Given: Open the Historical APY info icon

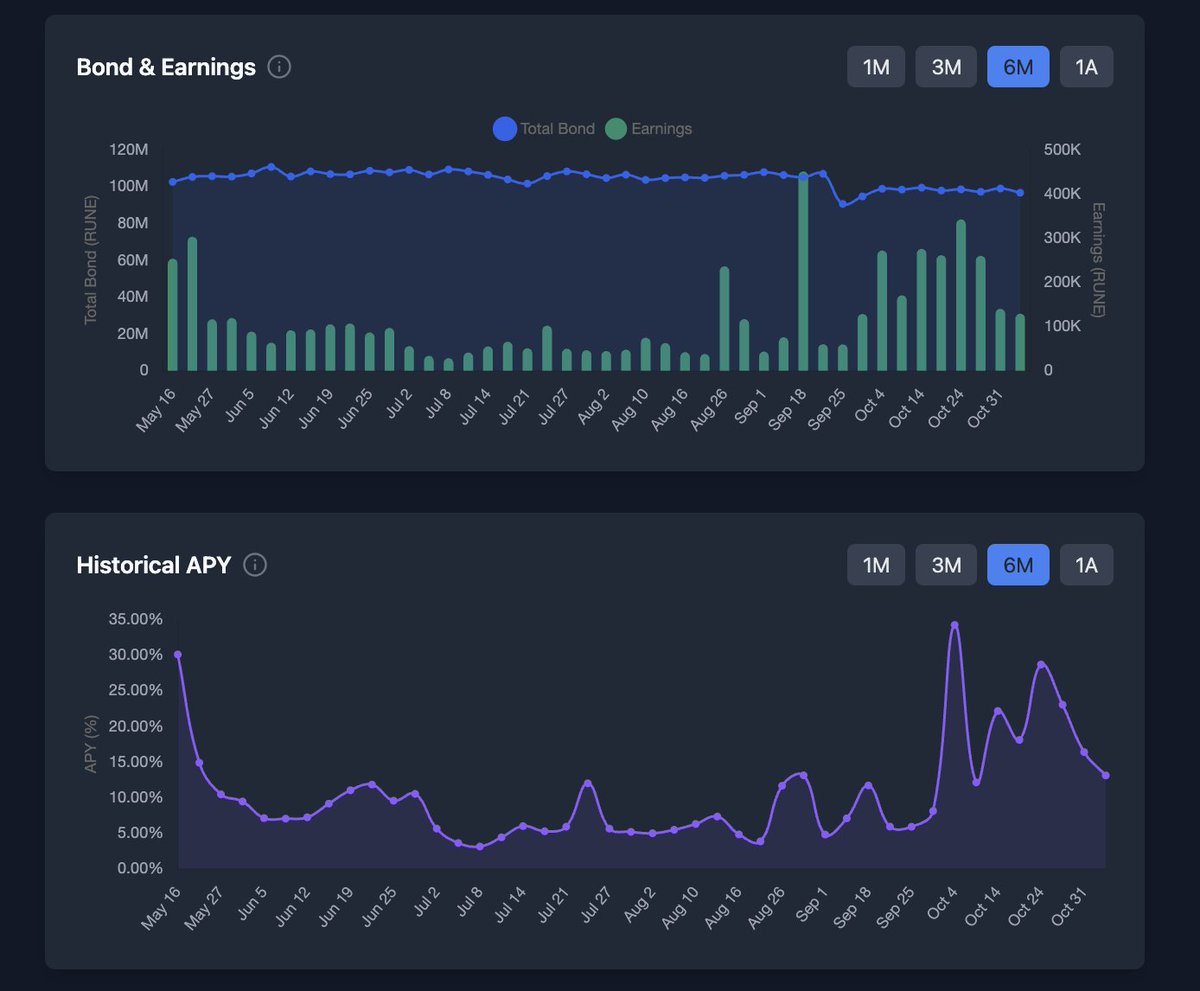Looking at the screenshot, I should click(255, 565).
